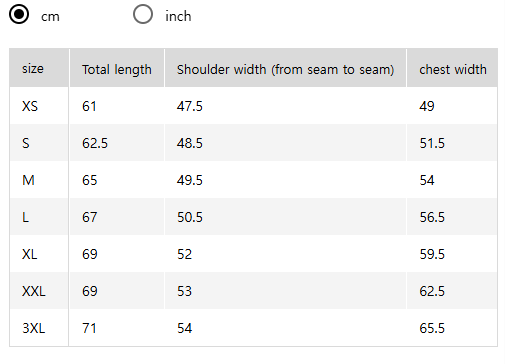Select the XXL size row label

click(34, 291)
